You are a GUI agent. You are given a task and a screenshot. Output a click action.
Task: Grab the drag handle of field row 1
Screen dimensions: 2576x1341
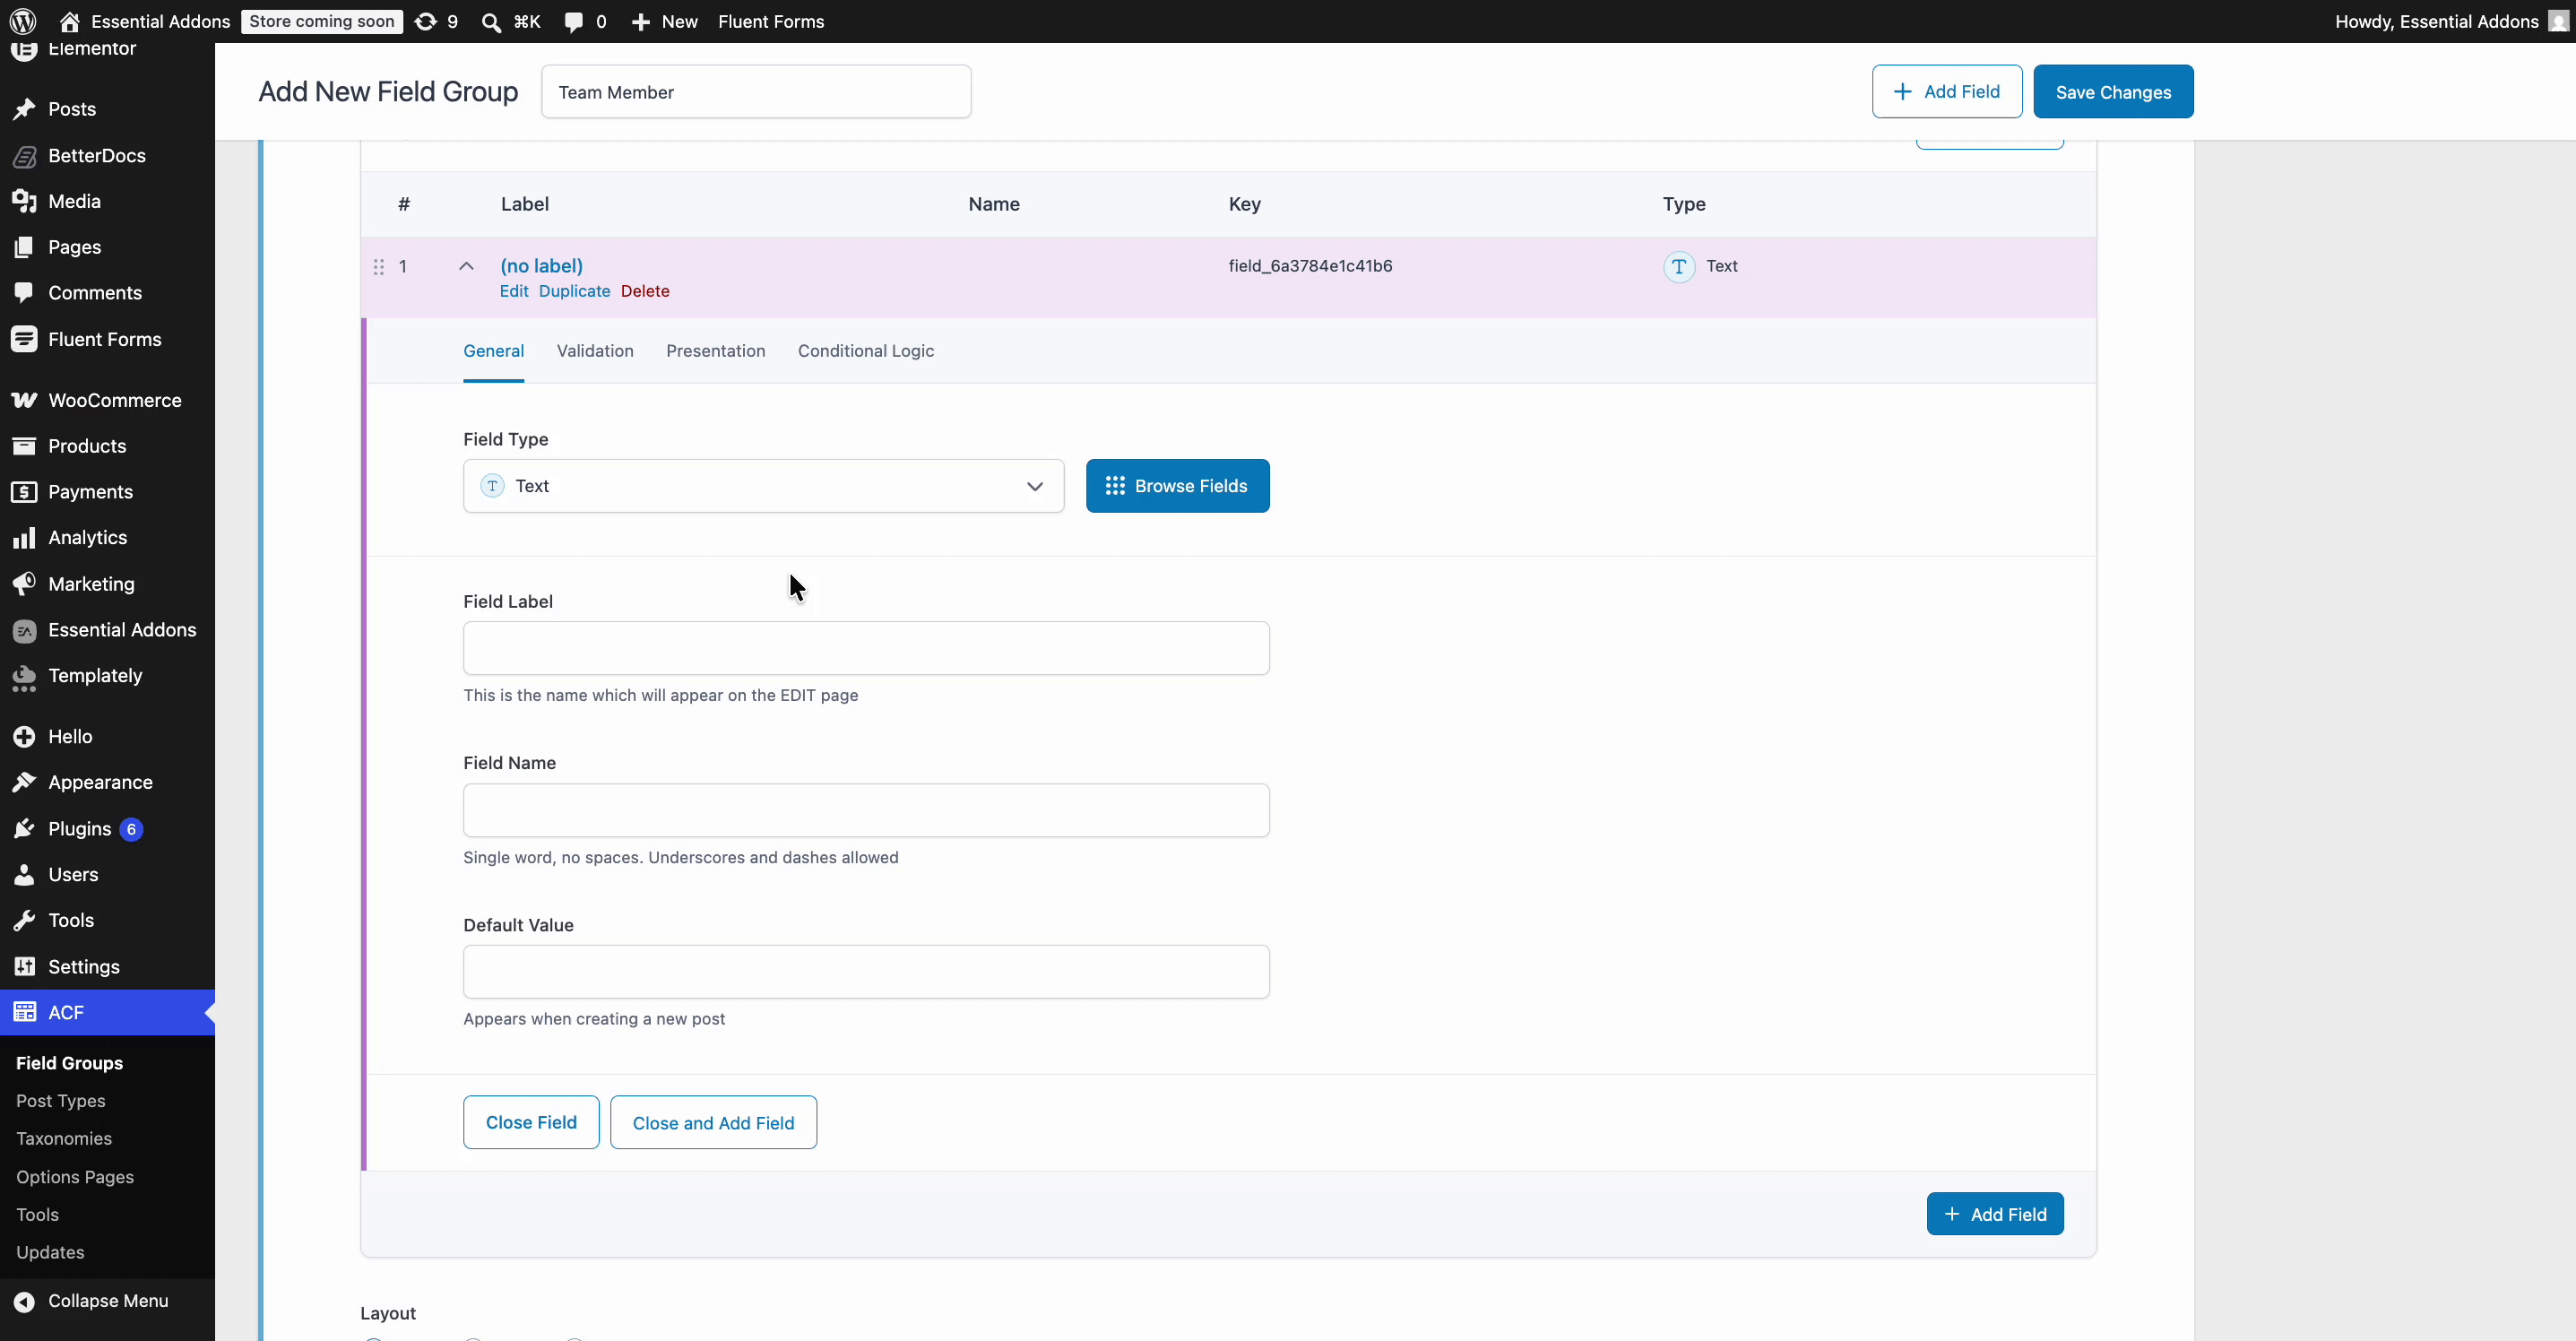[x=379, y=266]
